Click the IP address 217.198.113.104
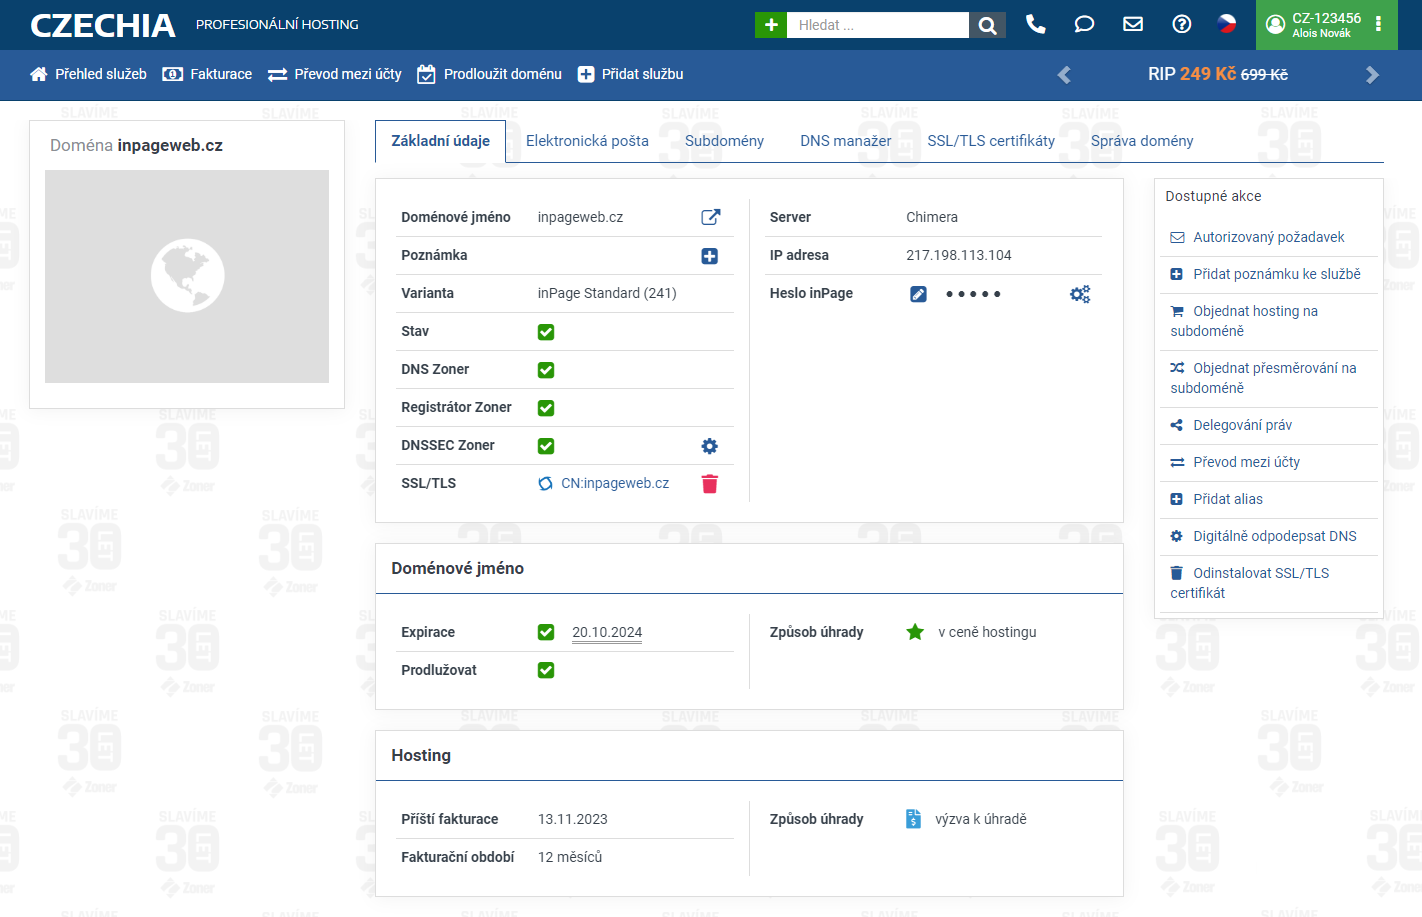 coord(959,255)
